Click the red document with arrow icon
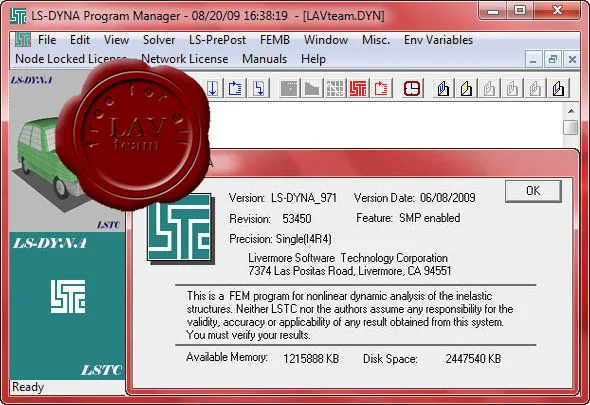 381,88
